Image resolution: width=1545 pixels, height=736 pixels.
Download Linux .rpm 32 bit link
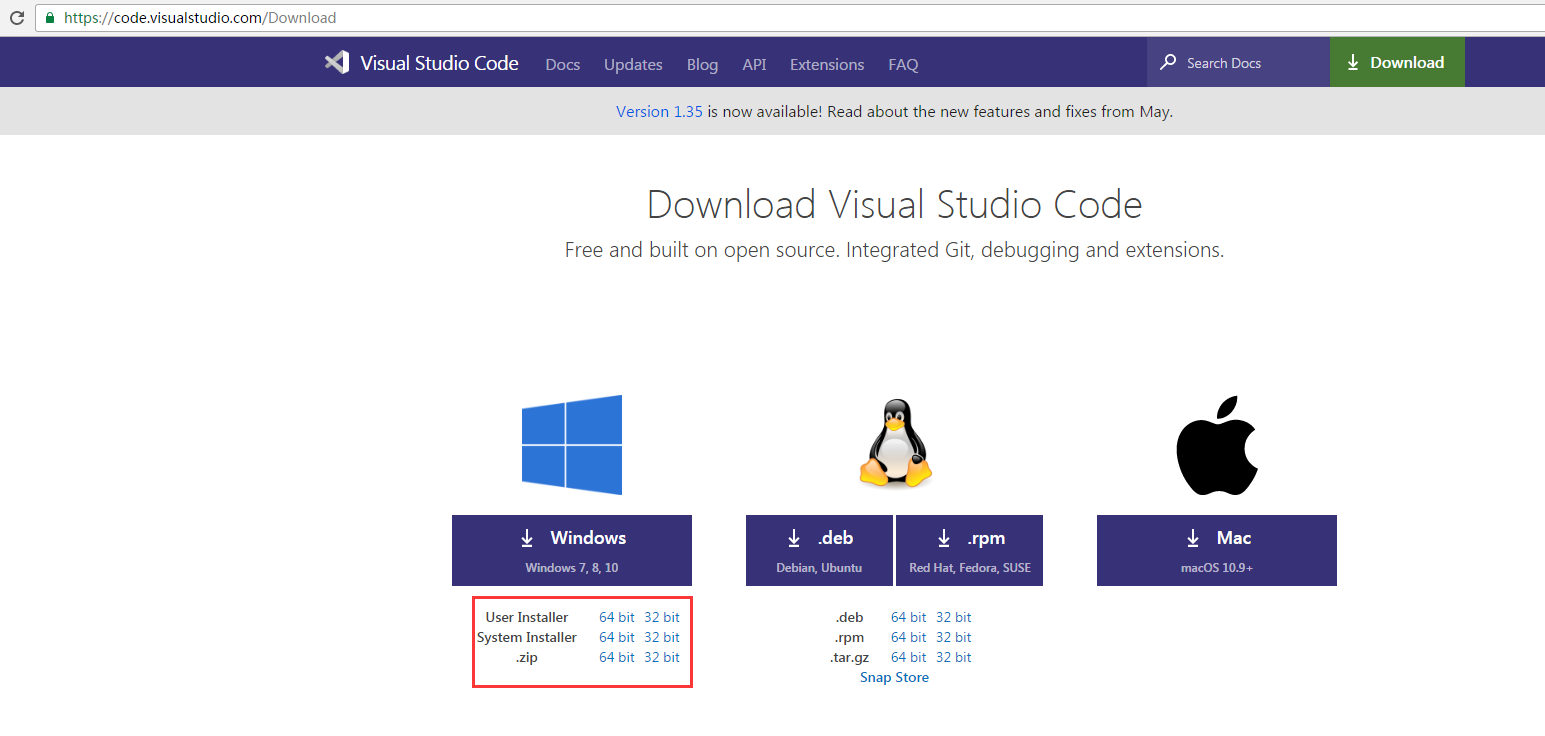click(954, 637)
